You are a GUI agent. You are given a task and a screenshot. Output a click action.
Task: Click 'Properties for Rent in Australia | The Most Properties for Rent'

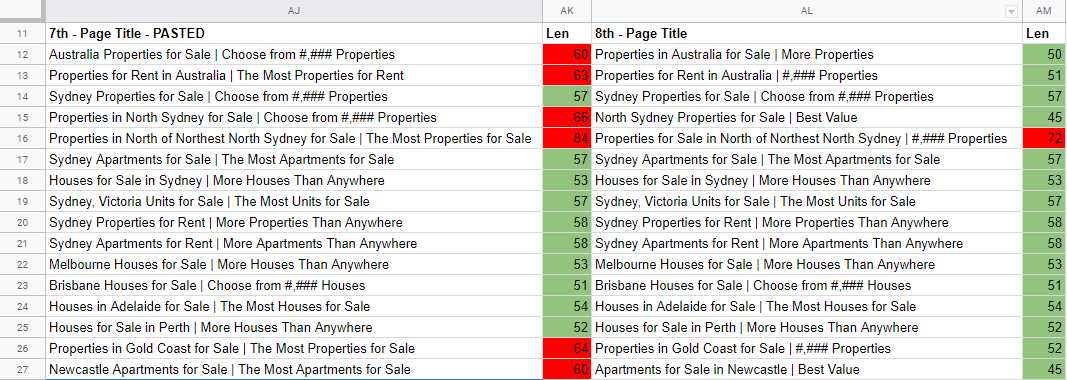click(294, 76)
